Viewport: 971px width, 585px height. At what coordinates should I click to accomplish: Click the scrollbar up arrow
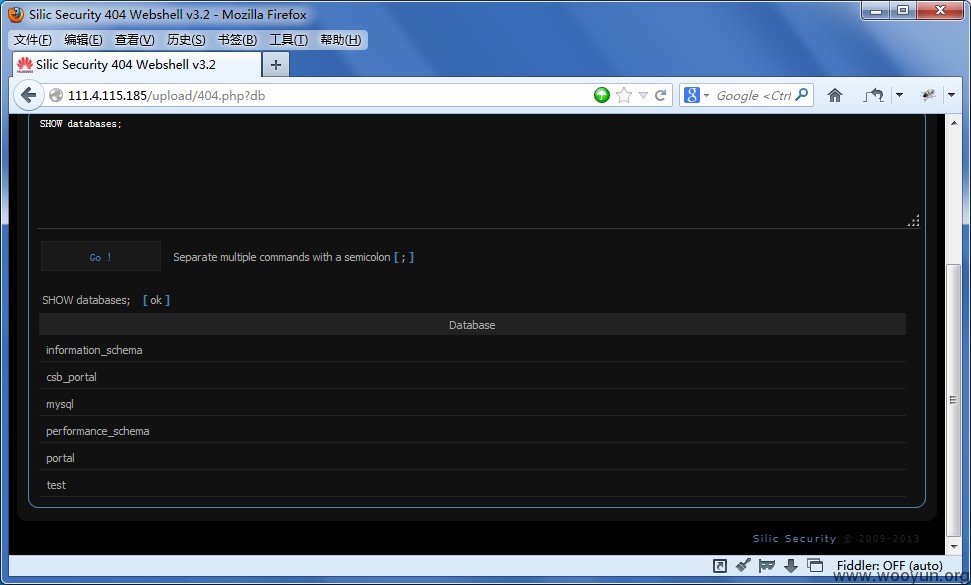(x=954, y=123)
